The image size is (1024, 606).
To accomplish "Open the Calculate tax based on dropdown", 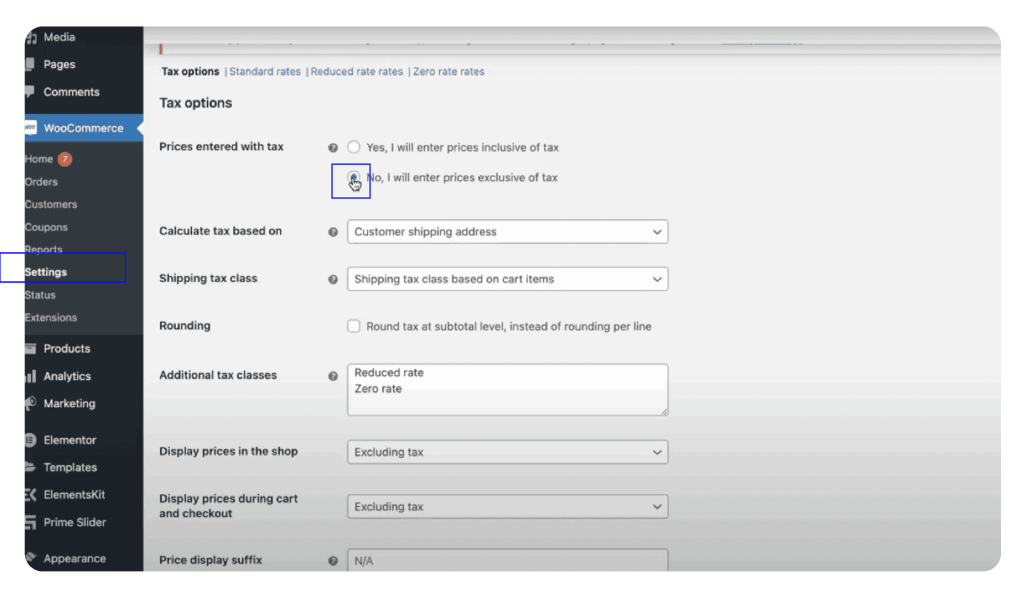I will pos(507,232).
